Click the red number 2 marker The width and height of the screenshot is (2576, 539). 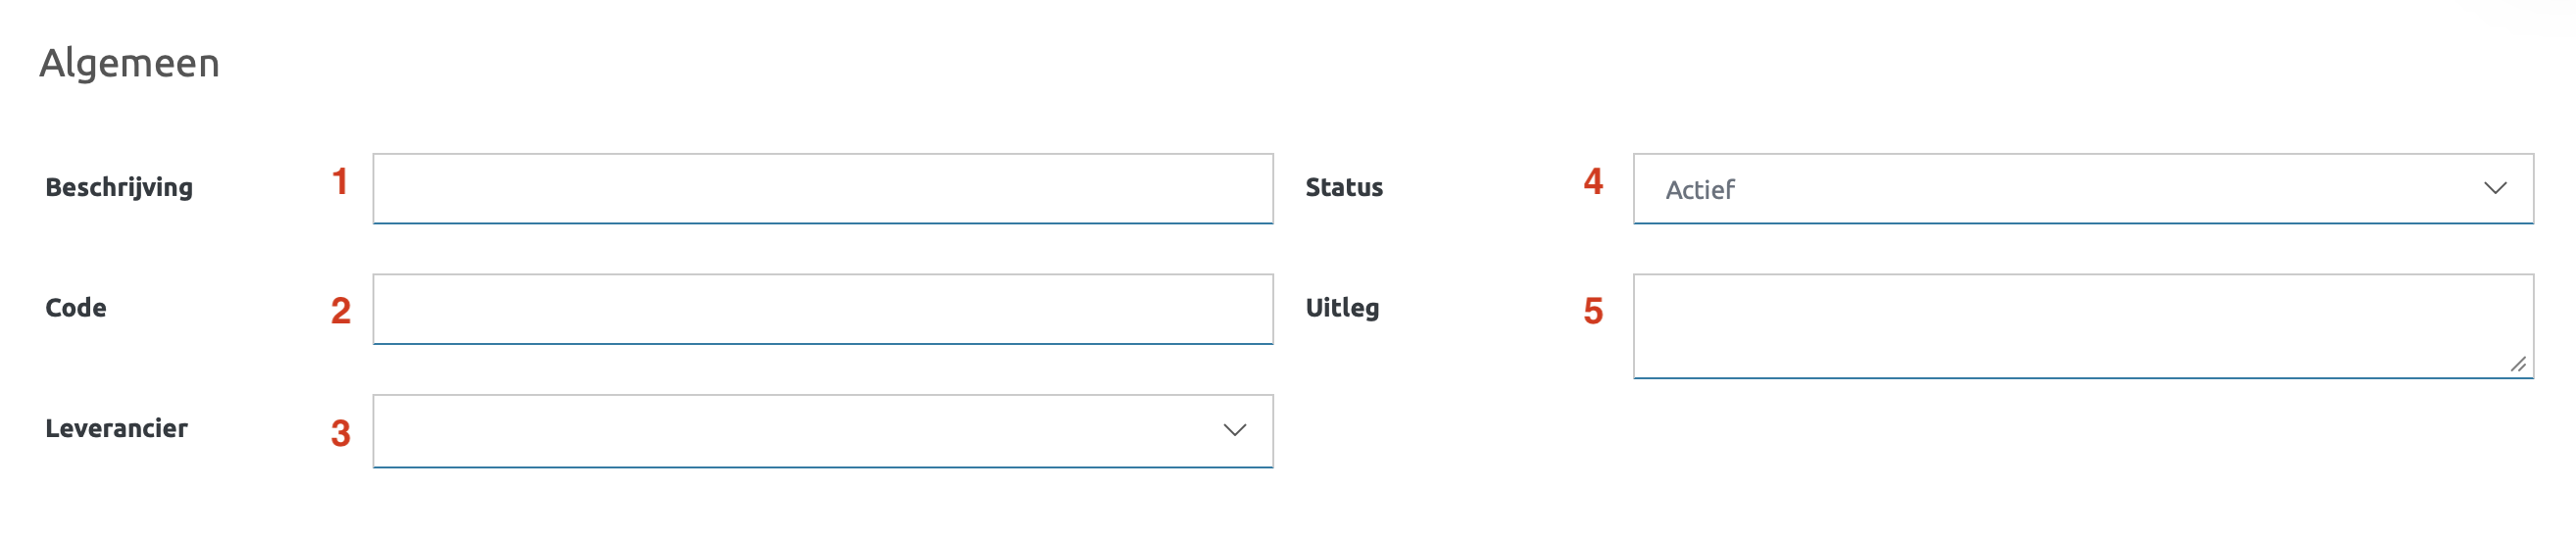(340, 311)
